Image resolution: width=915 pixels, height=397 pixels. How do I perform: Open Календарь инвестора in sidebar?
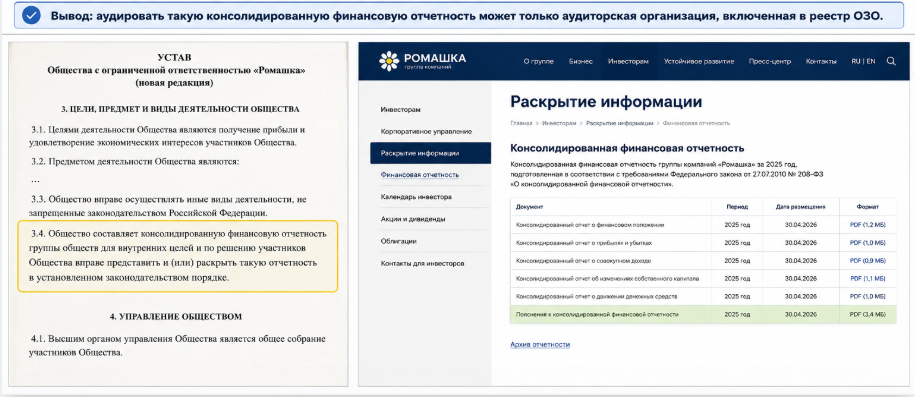[415, 197]
